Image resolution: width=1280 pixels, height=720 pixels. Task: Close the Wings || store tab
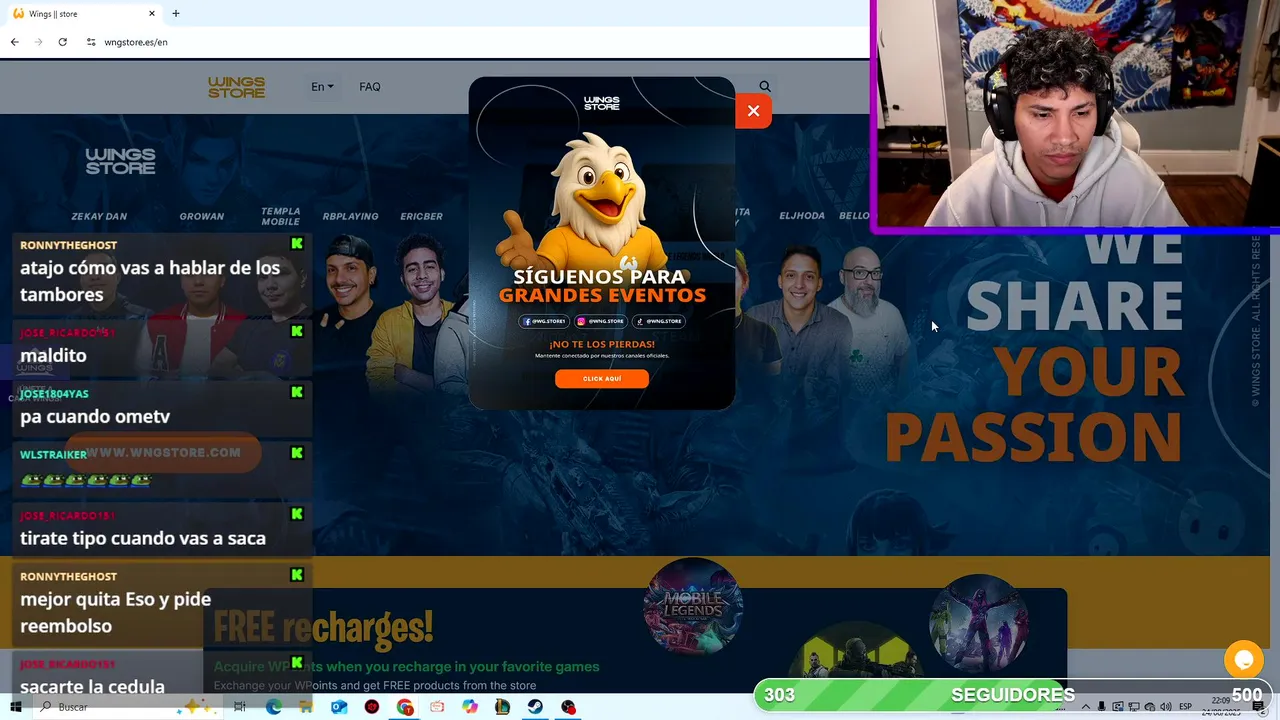[x=152, y=14]
